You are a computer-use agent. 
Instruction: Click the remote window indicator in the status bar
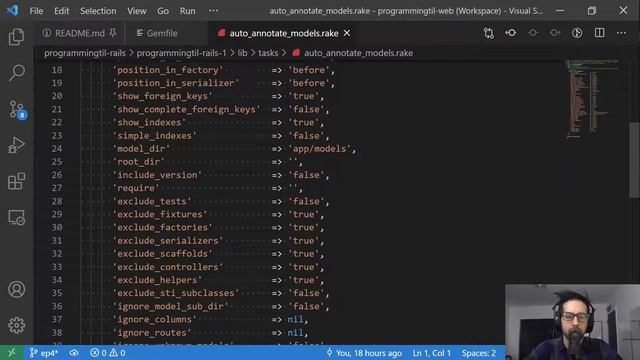(11, 353)
